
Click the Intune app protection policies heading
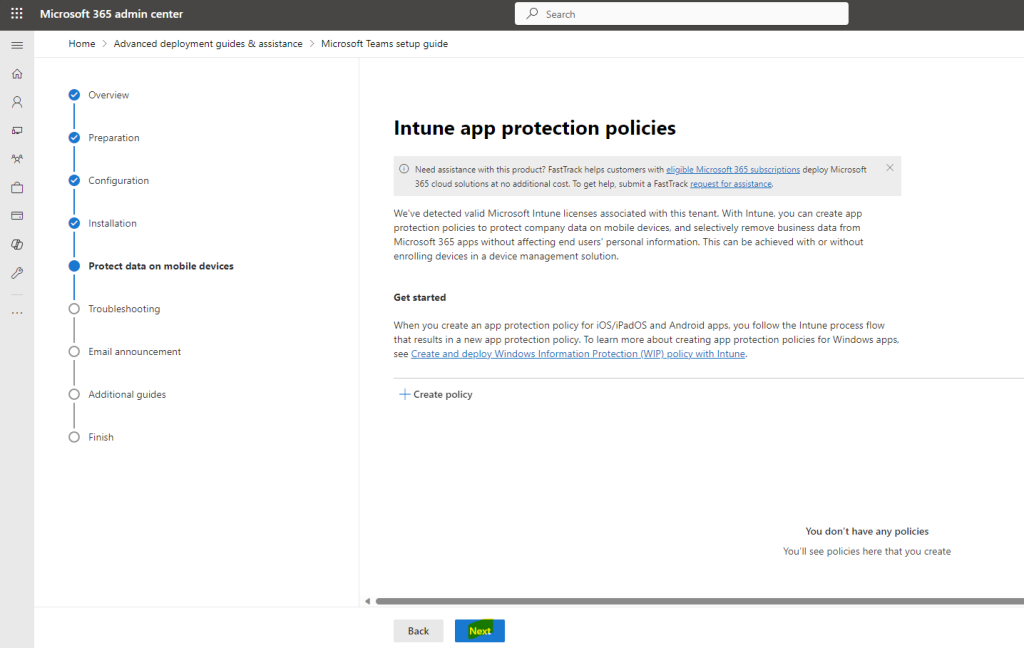click(534, 128)
